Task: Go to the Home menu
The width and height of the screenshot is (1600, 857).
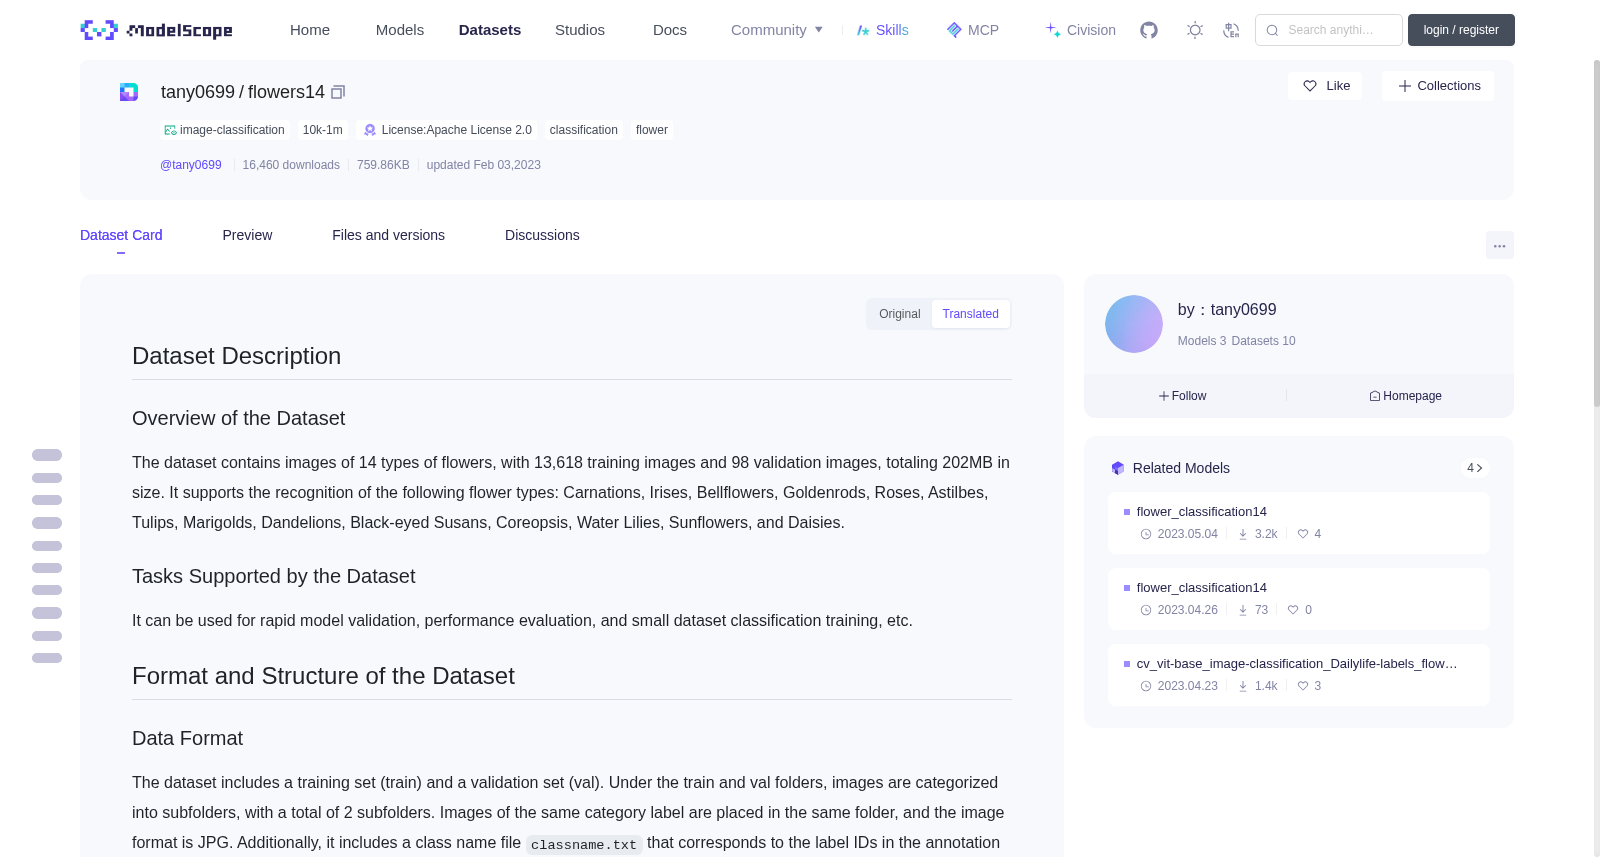Action: [310, 30]
